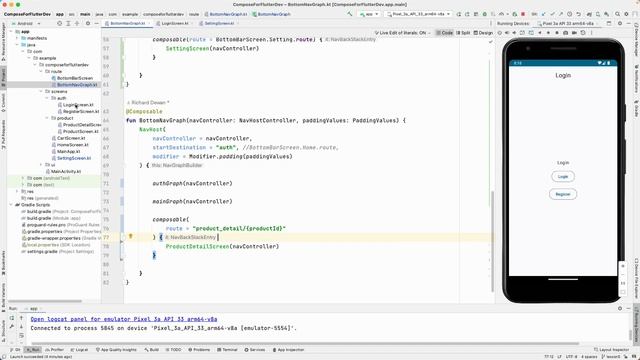Click the Git update project arrow icon

pos(544,14)
